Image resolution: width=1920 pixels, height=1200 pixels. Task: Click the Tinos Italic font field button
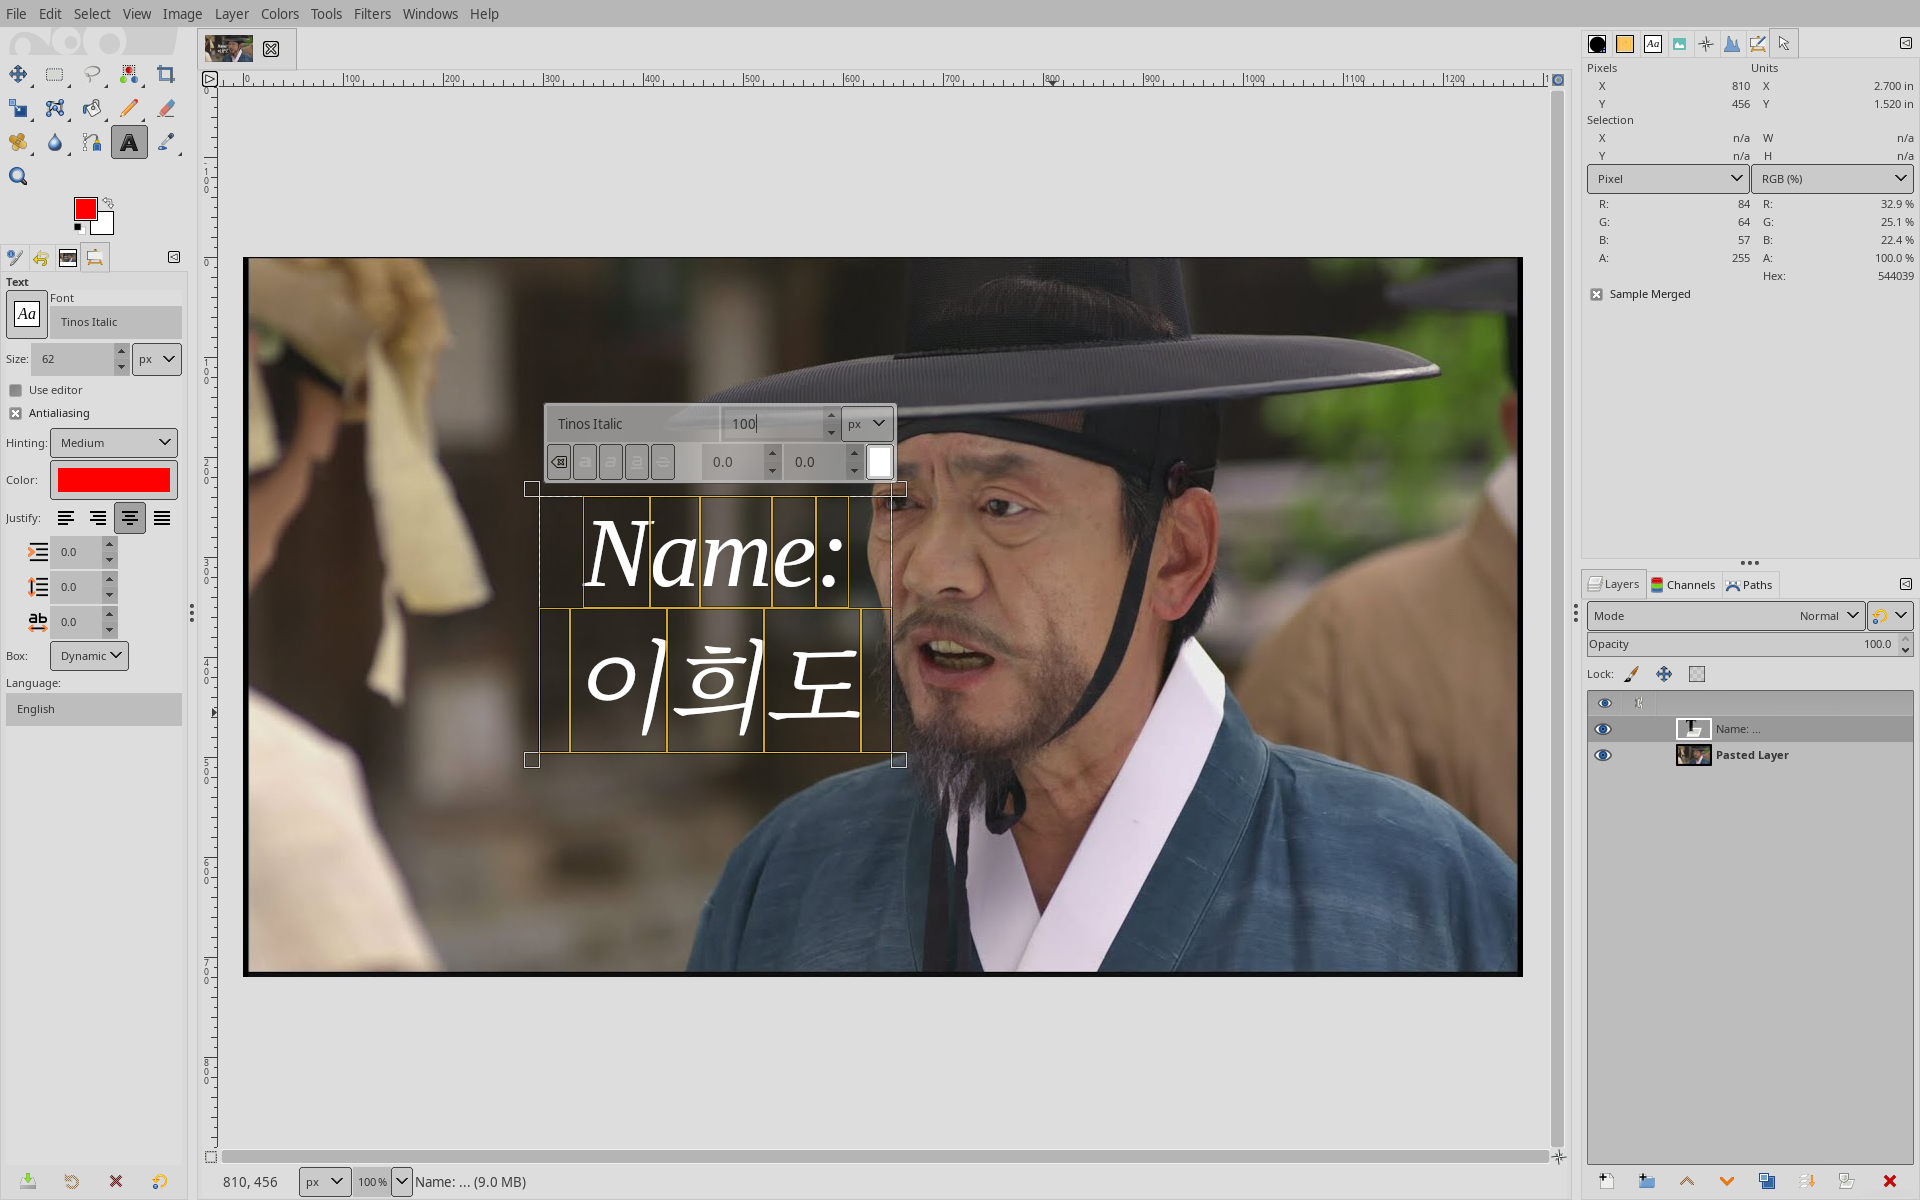(115, 322)
